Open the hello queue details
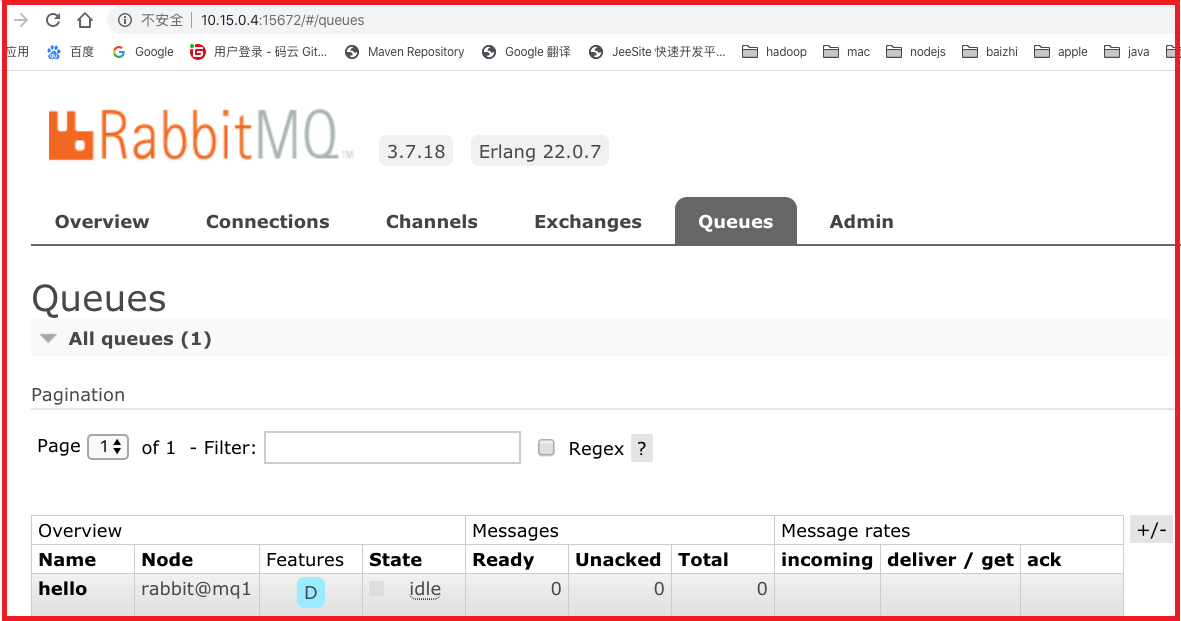This screenshot has width=1181, height=621. (63, 589)
